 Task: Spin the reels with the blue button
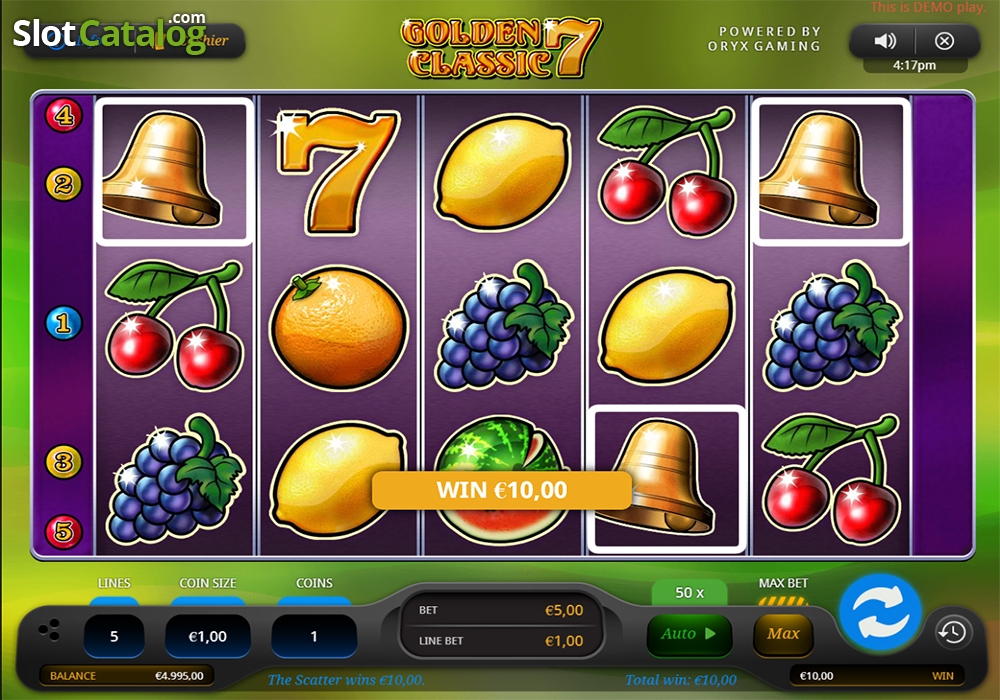(881, 611)
